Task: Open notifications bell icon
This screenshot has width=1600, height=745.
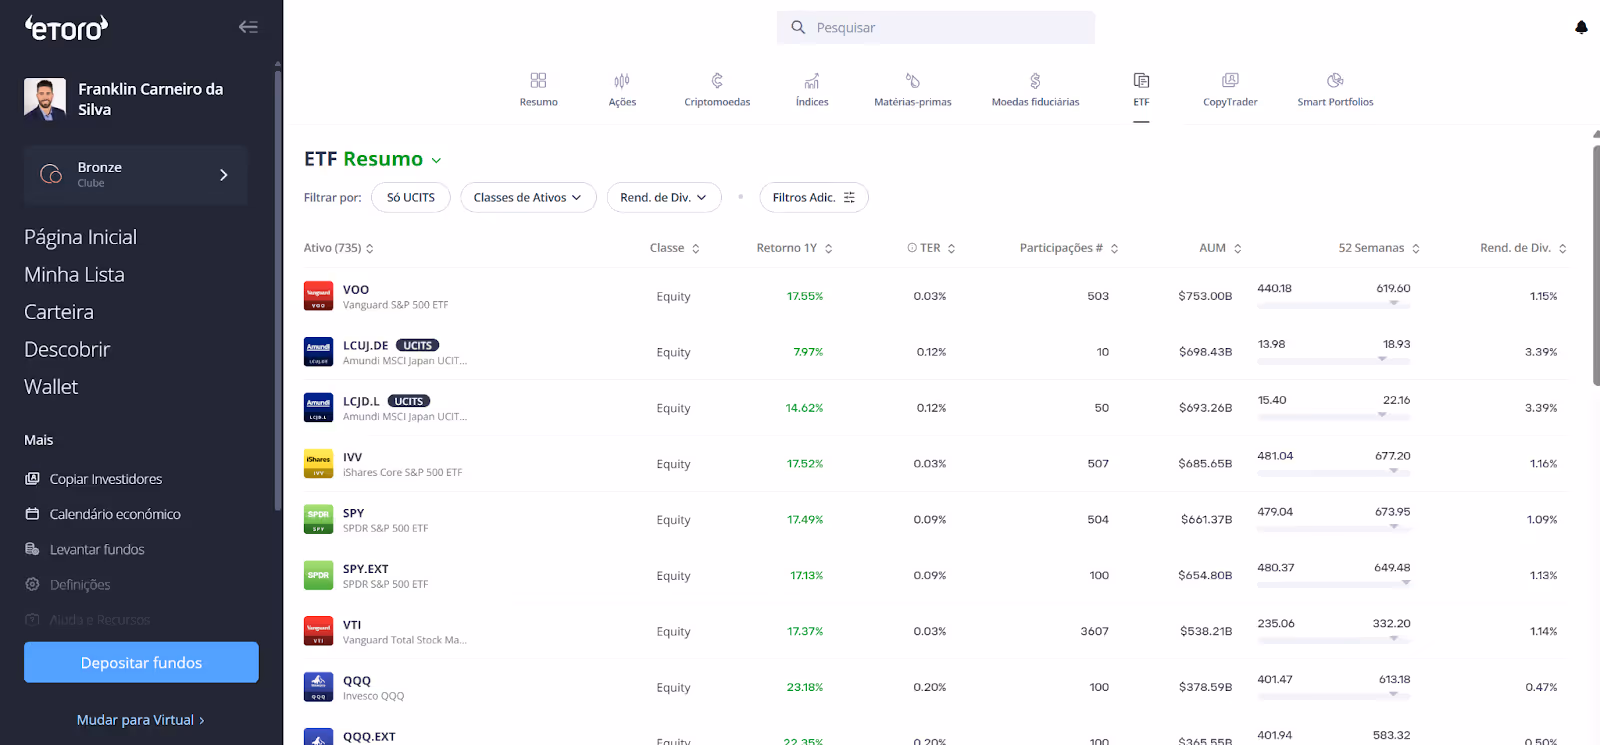Action: pyautogui.click(x=1581, y=27)
